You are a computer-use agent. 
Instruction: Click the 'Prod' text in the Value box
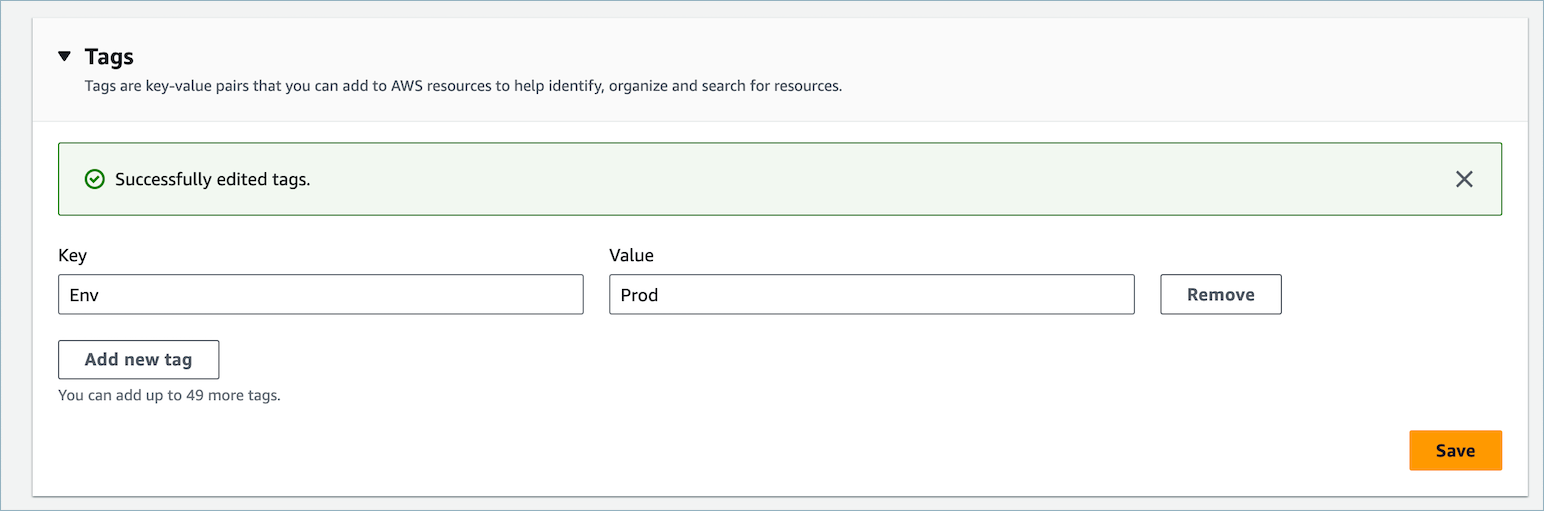[639, 295]
